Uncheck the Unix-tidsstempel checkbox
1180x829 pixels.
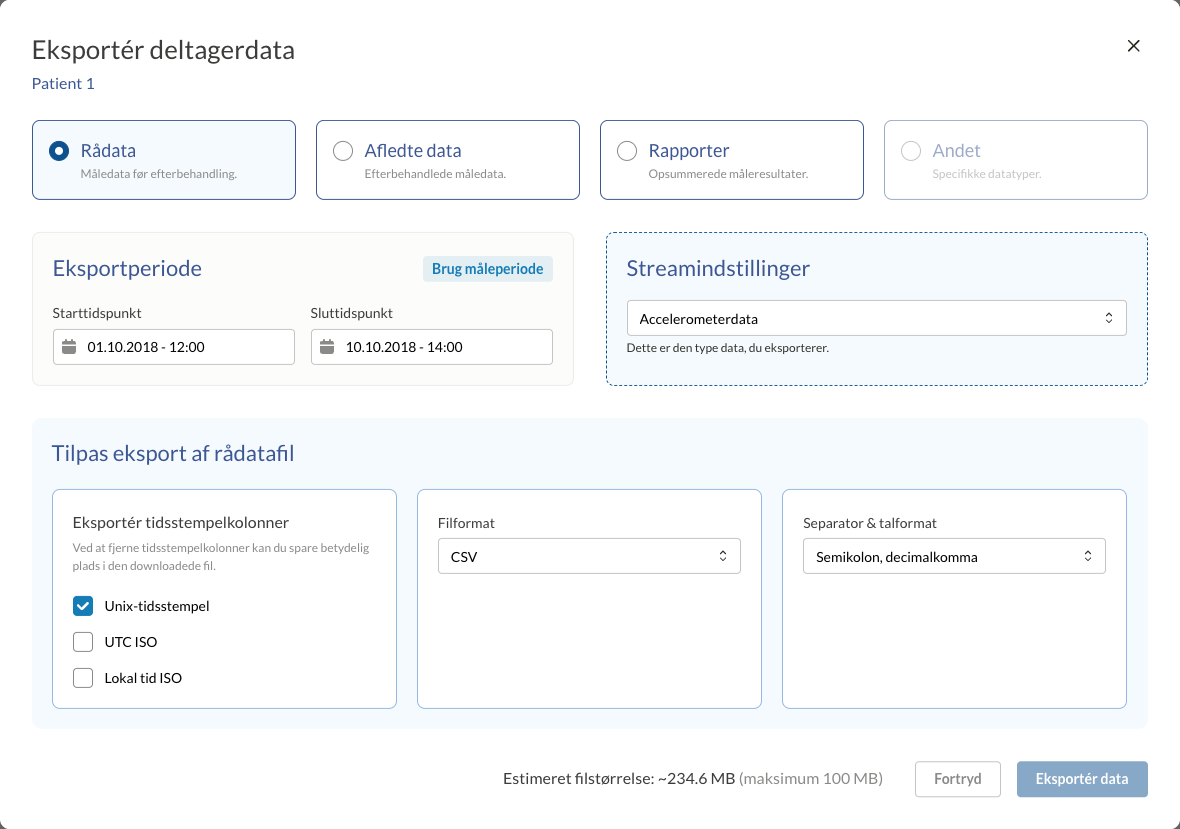pos(83,606)
